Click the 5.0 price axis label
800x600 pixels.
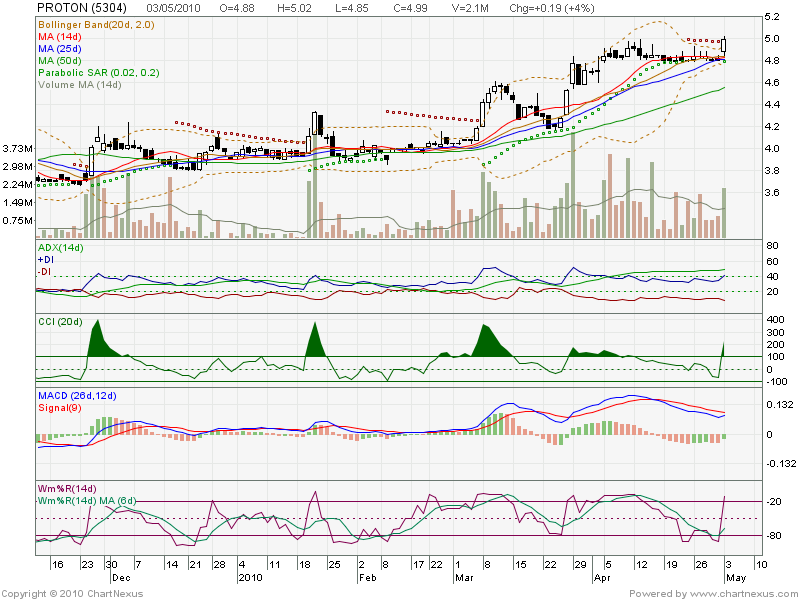coord(772,39)
